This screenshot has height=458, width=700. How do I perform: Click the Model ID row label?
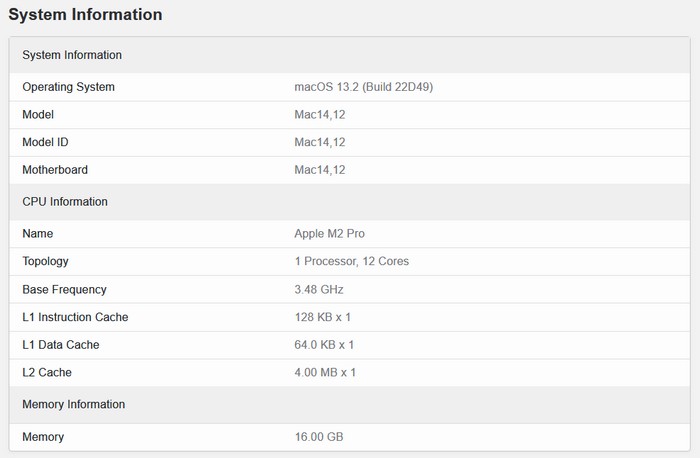pyautogui.click(x=45, y=142)
